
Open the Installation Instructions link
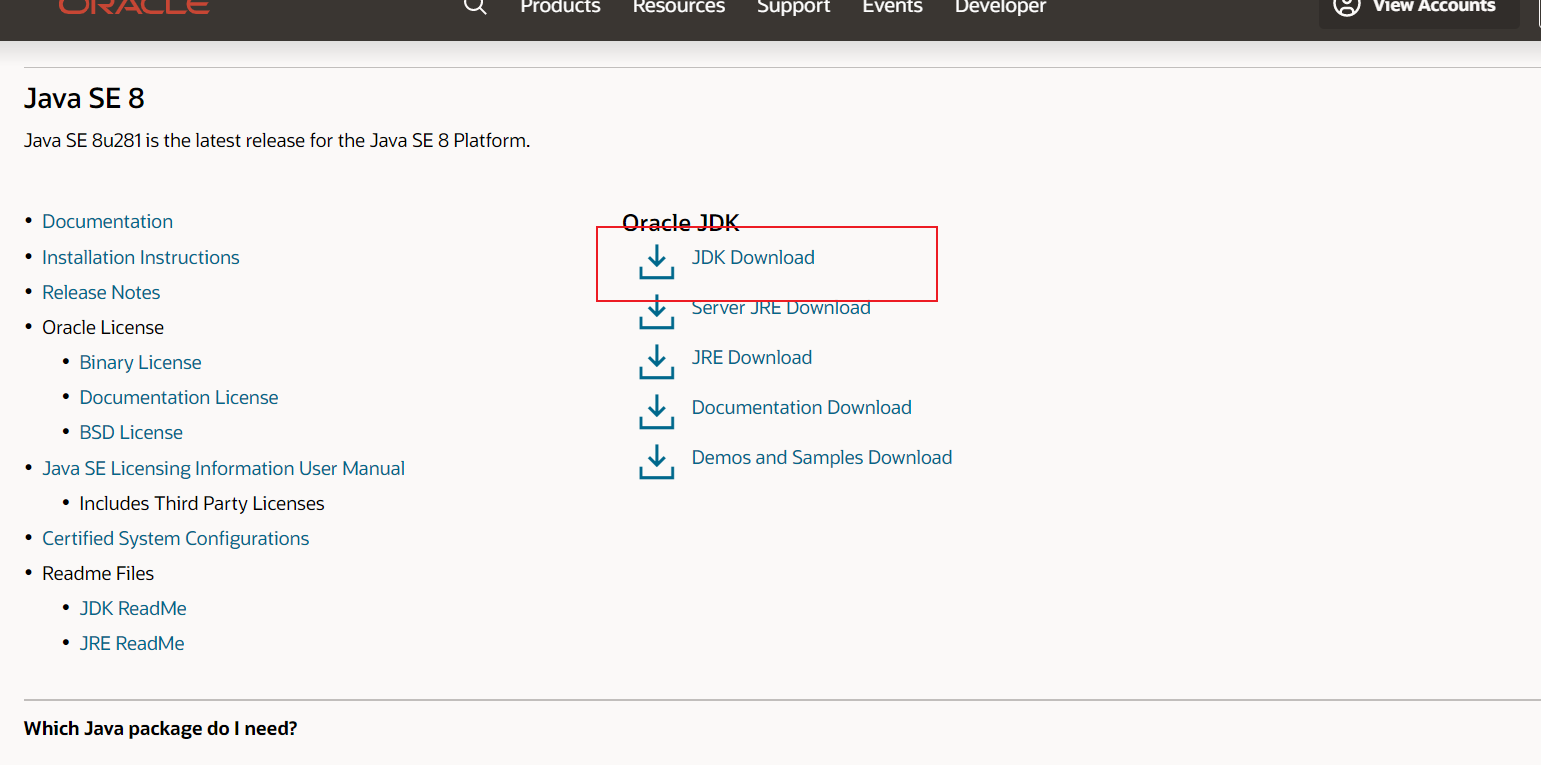[141, 257]
